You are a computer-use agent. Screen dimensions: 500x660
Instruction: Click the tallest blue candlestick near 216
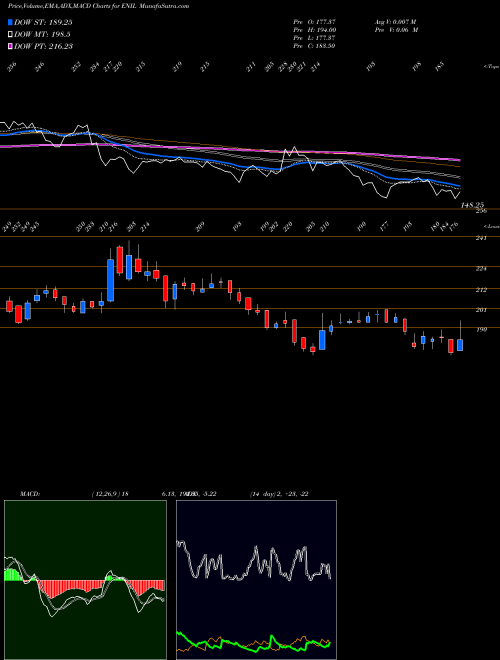coord(111,280)
